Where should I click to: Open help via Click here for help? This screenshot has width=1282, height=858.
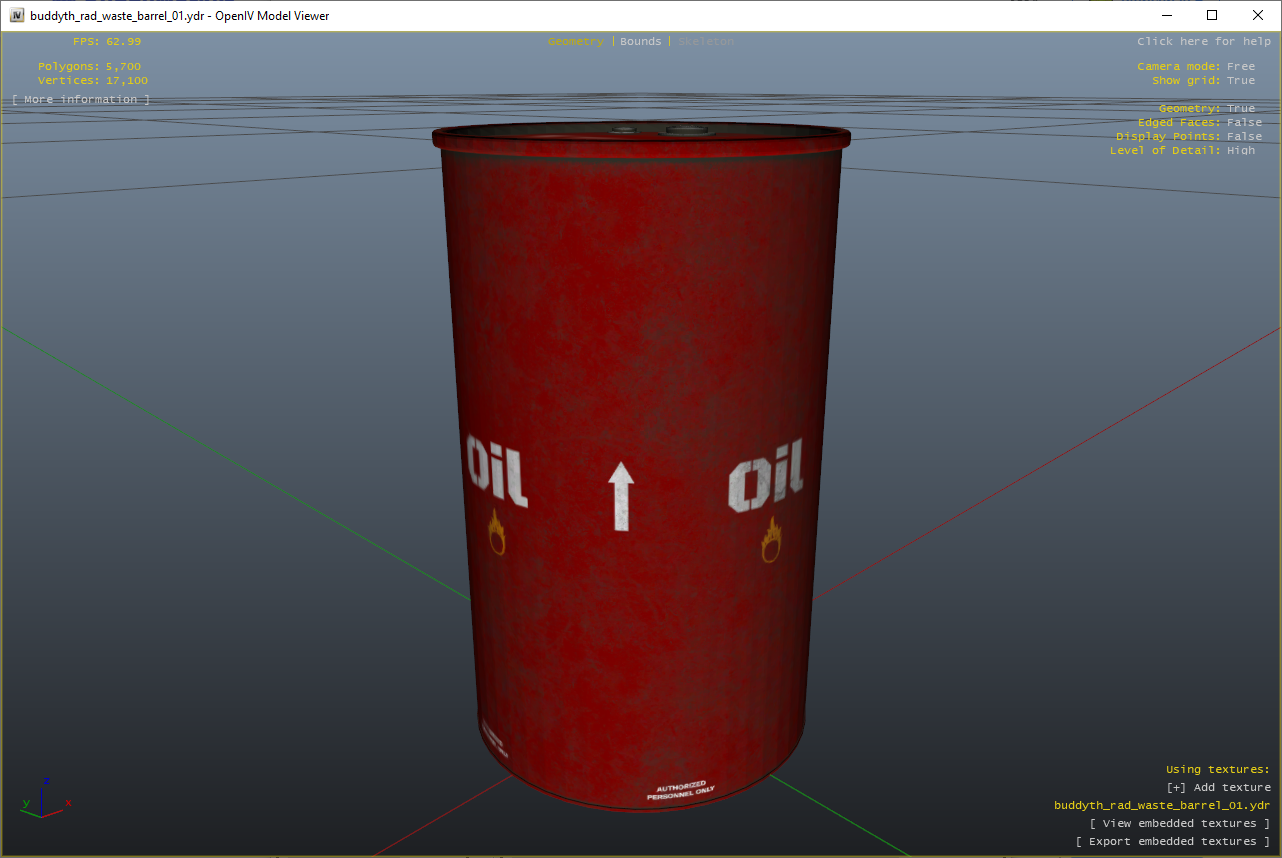(1204, 42)
